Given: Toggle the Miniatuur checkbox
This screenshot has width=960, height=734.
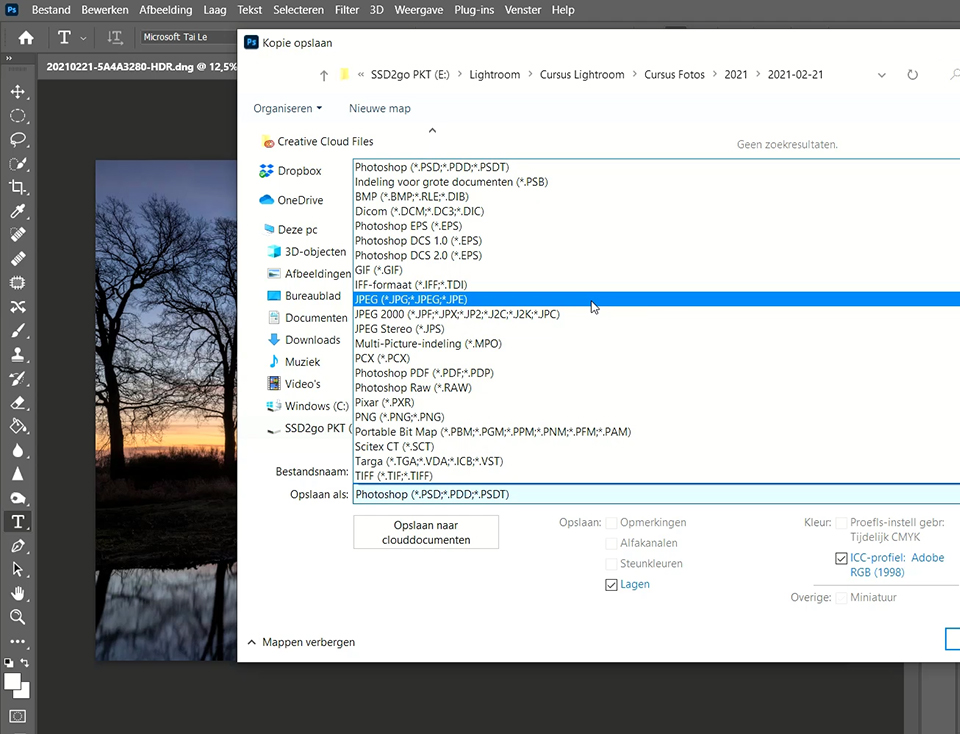Looking at the screenshot, I should tap(841, 597).
